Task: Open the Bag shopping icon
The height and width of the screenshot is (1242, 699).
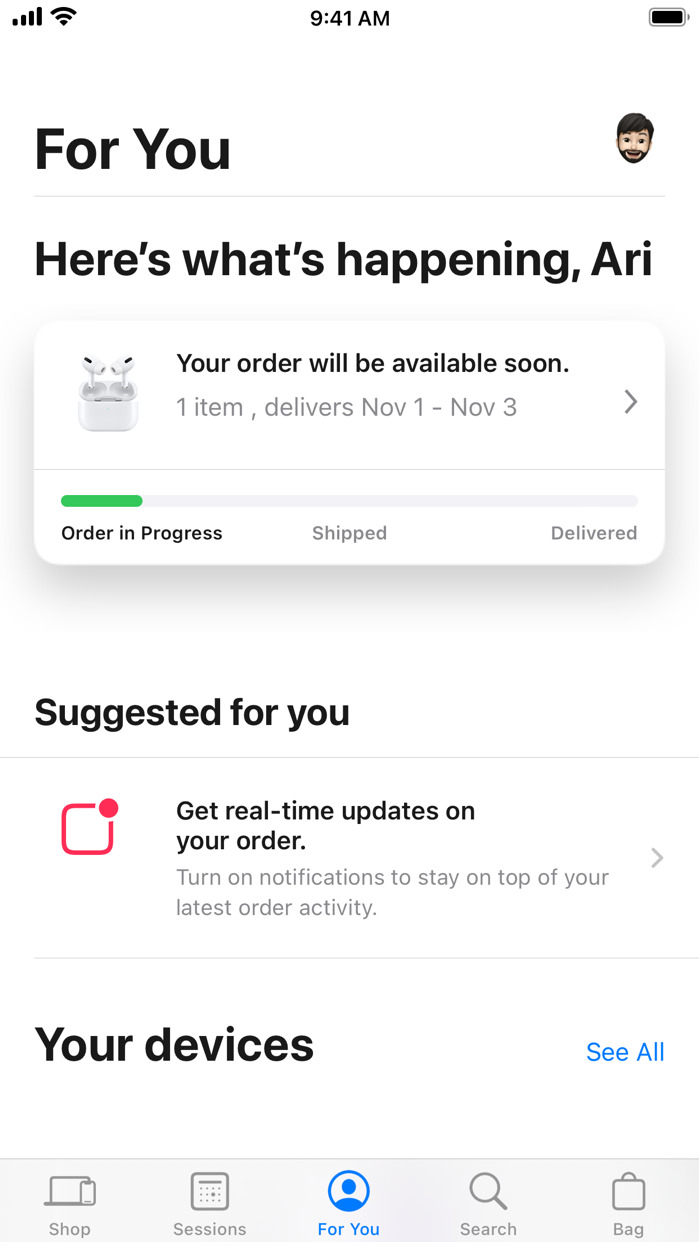Action: [629, 1192]
